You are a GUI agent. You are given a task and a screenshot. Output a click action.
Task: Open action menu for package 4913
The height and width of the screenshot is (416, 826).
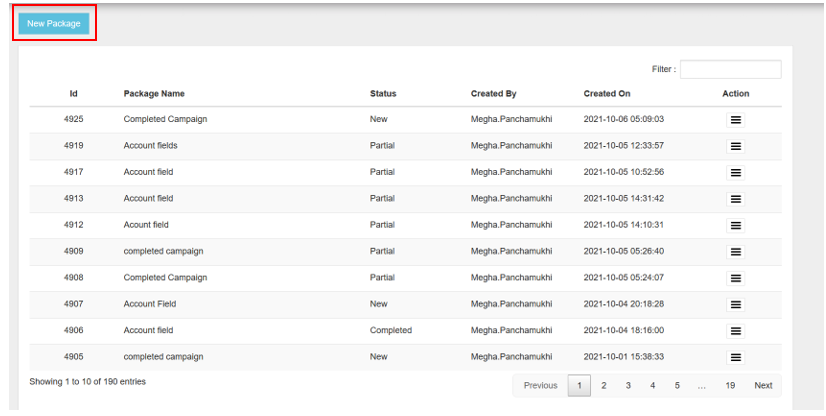tap(735, 199)
